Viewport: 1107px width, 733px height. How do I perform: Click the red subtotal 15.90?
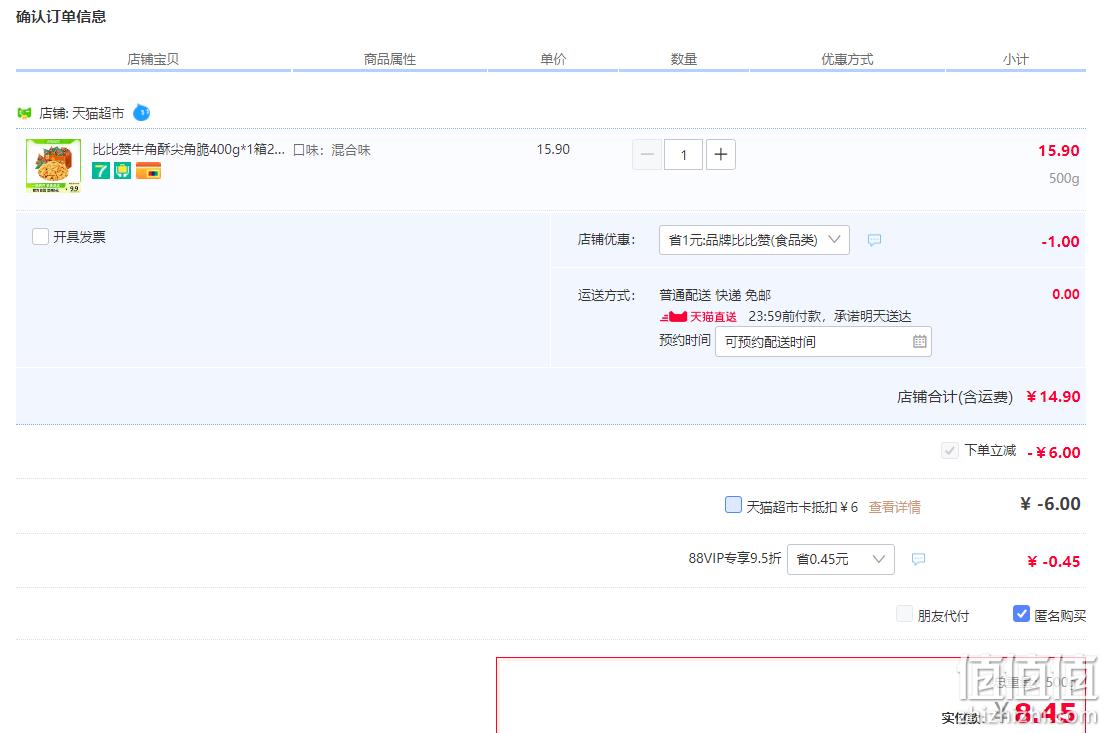coord(1058,150)
